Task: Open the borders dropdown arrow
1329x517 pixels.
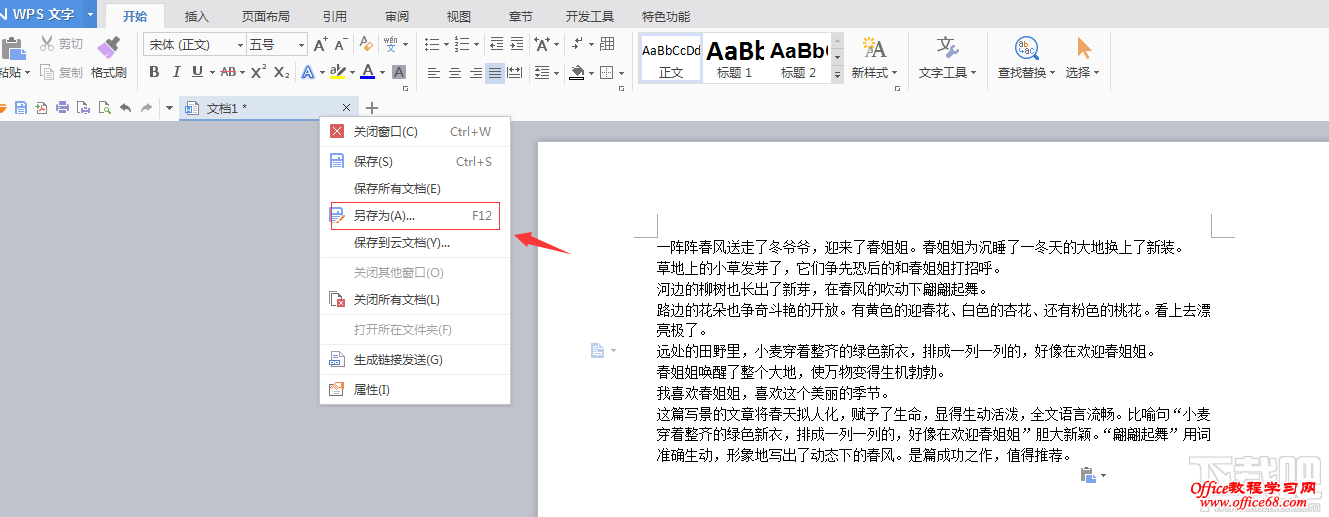Action: coord(623,72)
